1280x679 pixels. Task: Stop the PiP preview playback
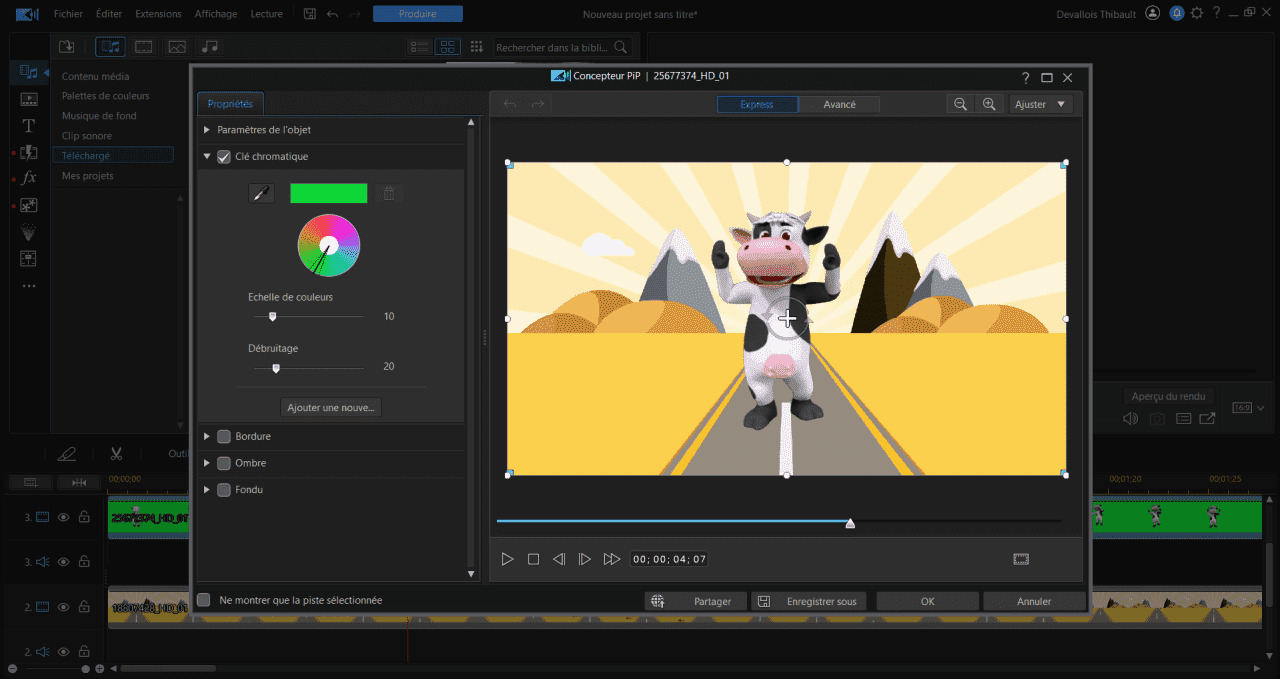click(x=533, y=559)
